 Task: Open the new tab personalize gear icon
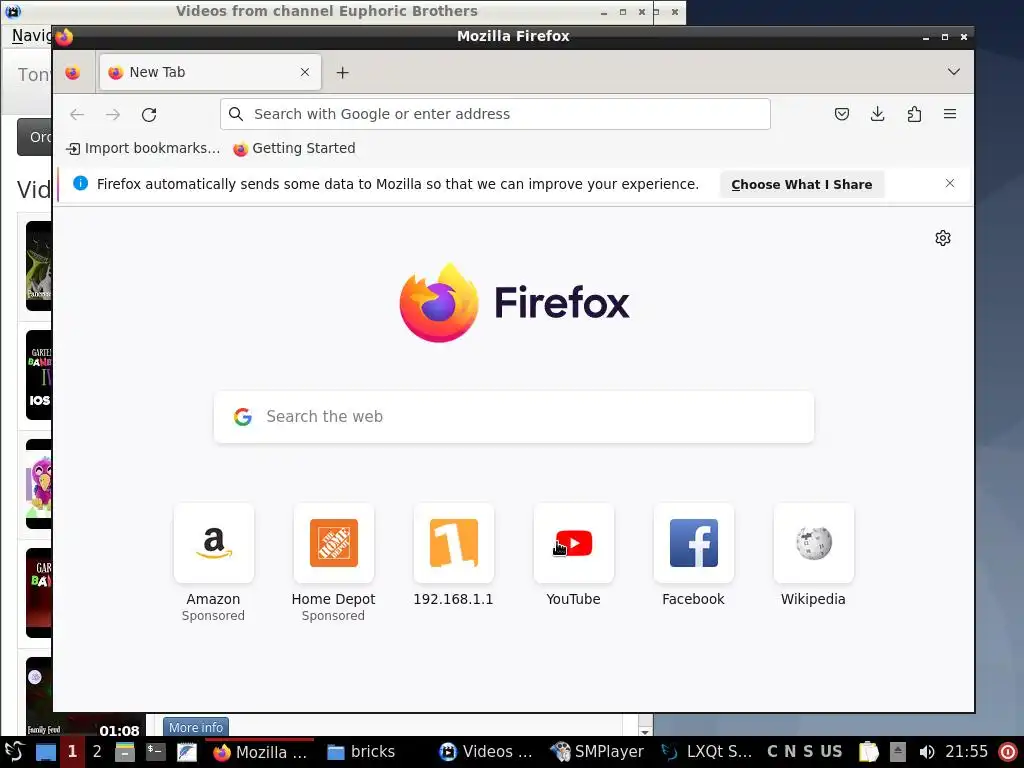pos(942,238)
